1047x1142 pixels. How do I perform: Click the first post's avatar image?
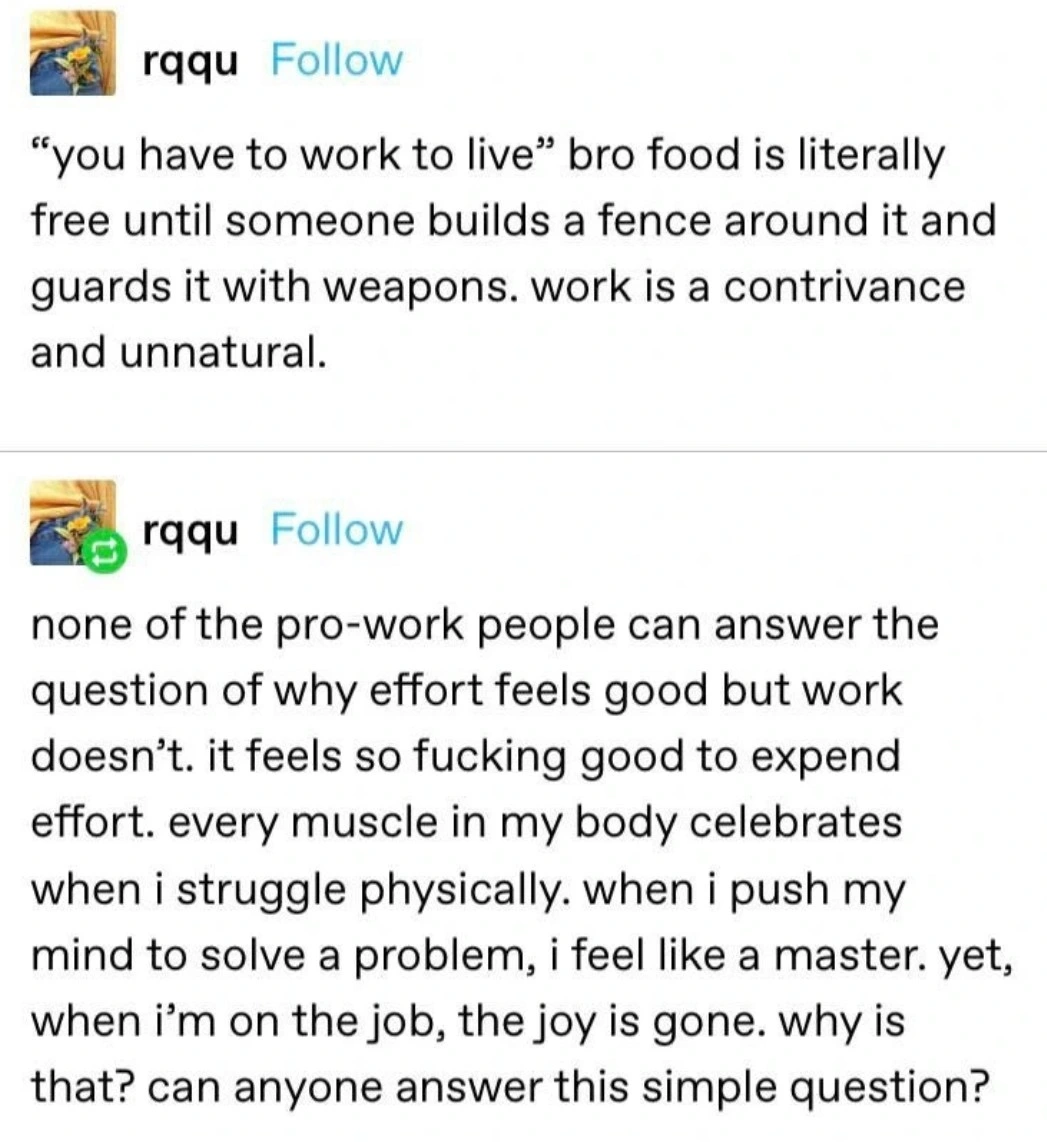click(72, 53)
